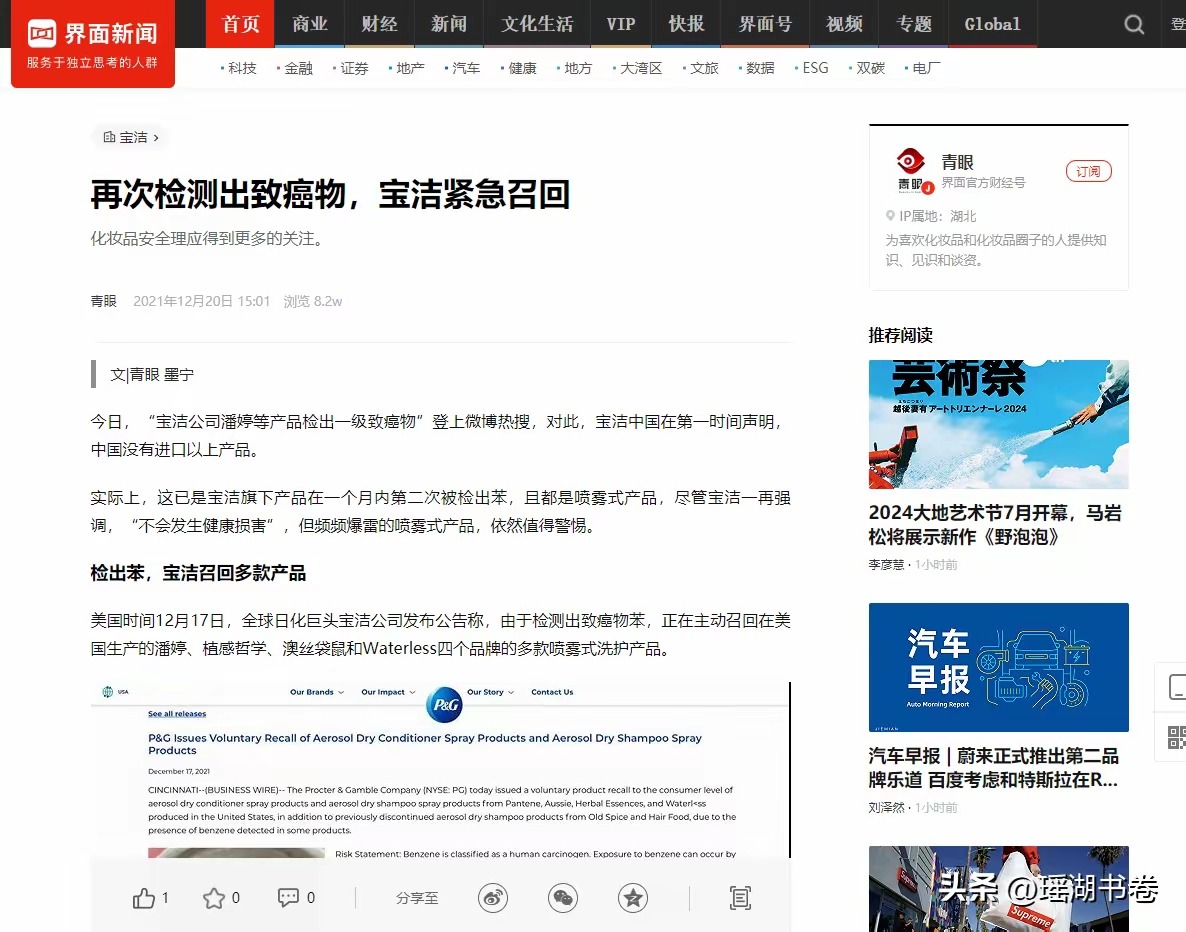Image resolution: width=1186 pixels, height=932 pixels.
Task: Open the Global menu item
Action: (992, 24)
